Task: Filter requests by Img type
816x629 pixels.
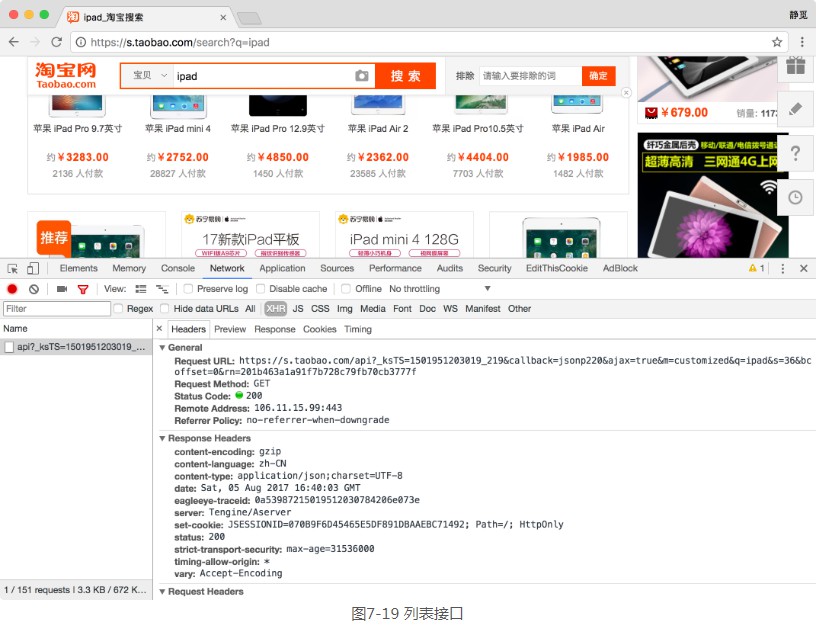Action: 345,309
